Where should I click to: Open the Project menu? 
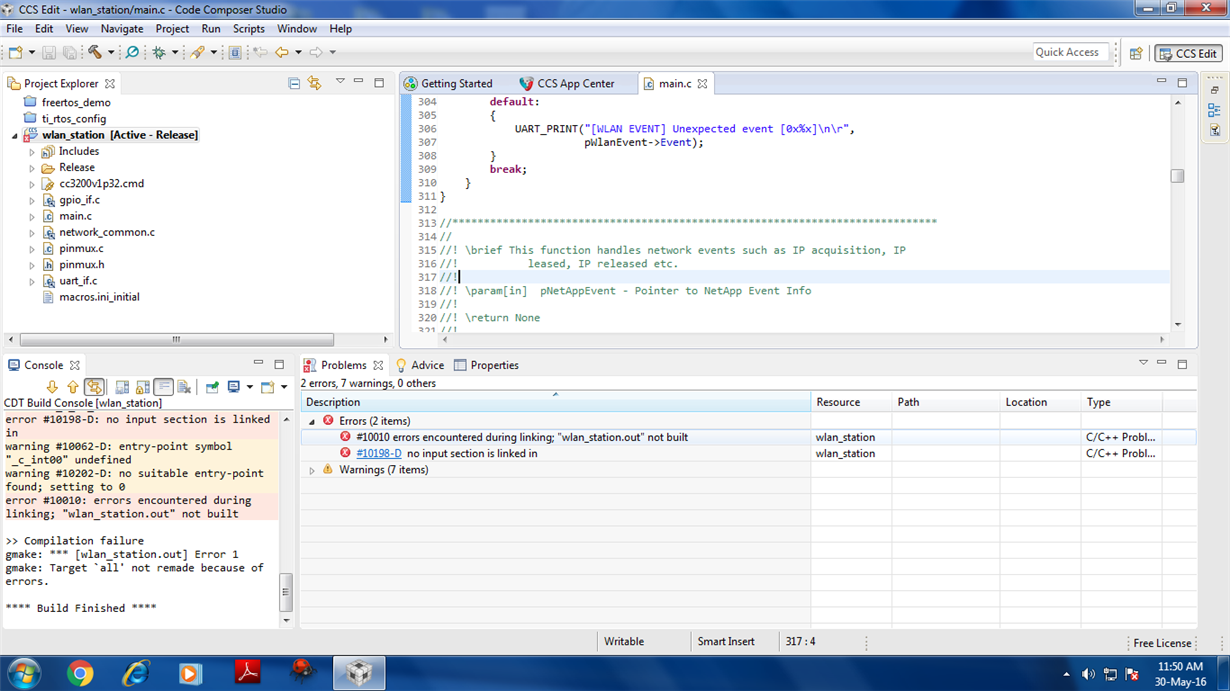(172, 29)
